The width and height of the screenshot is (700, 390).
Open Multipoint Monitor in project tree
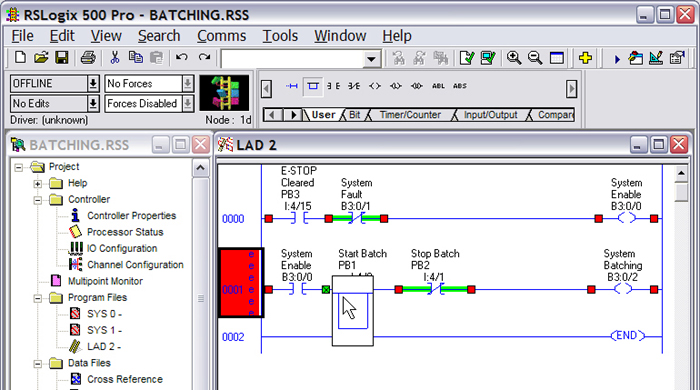[x=105, y=281]
